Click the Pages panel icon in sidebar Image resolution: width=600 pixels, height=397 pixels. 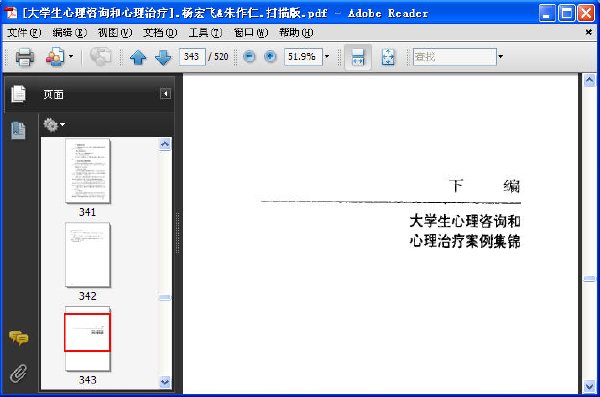click(18, 94)
